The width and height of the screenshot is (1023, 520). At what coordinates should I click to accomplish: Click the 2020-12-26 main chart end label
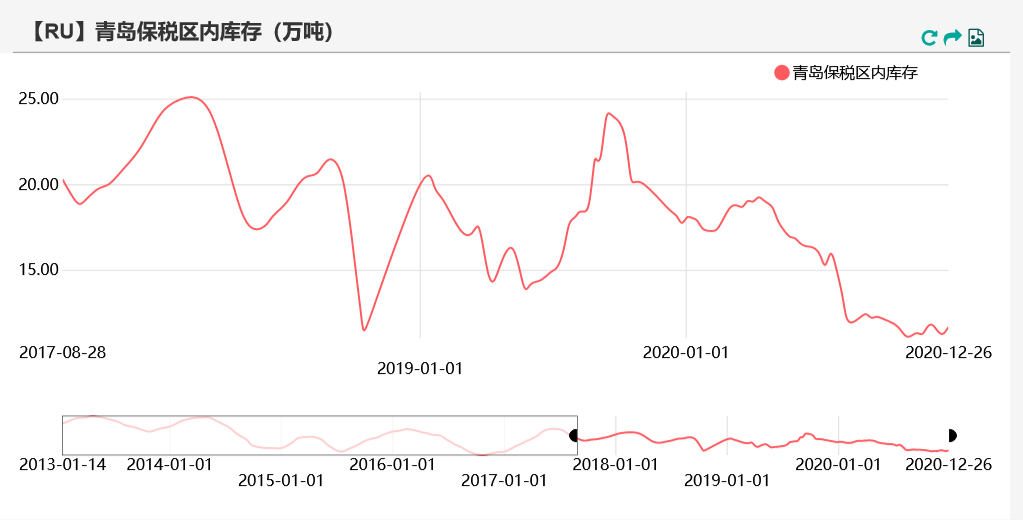click(949, 352)
